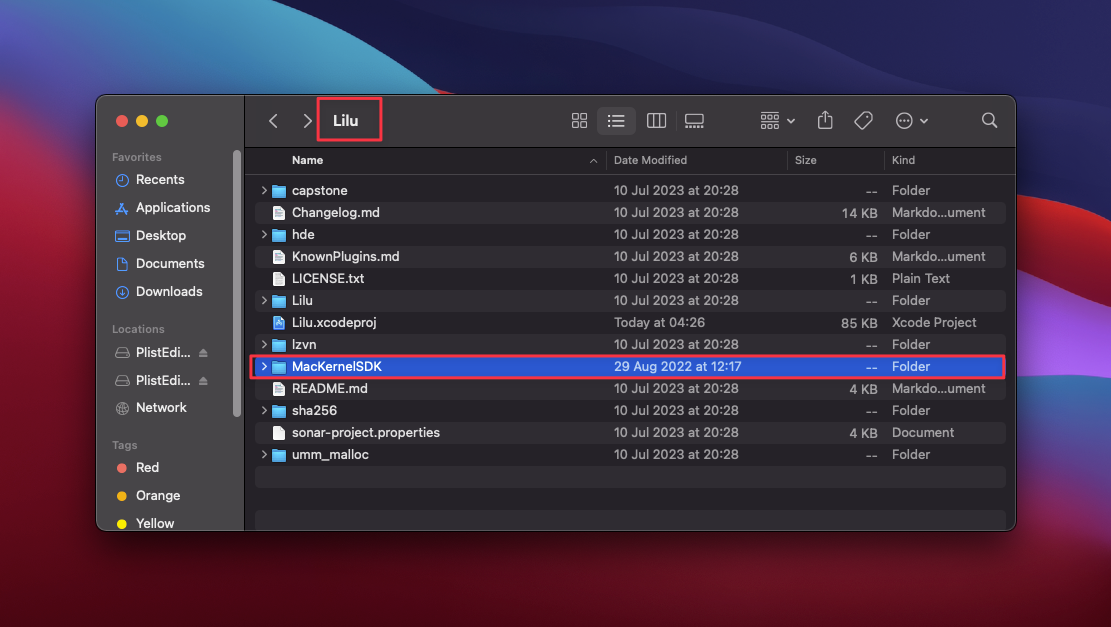Image resolution: width=1111 pixels, height=627 pixels.
Task: Click the '85 KB' size value
Action: (859, 323)
